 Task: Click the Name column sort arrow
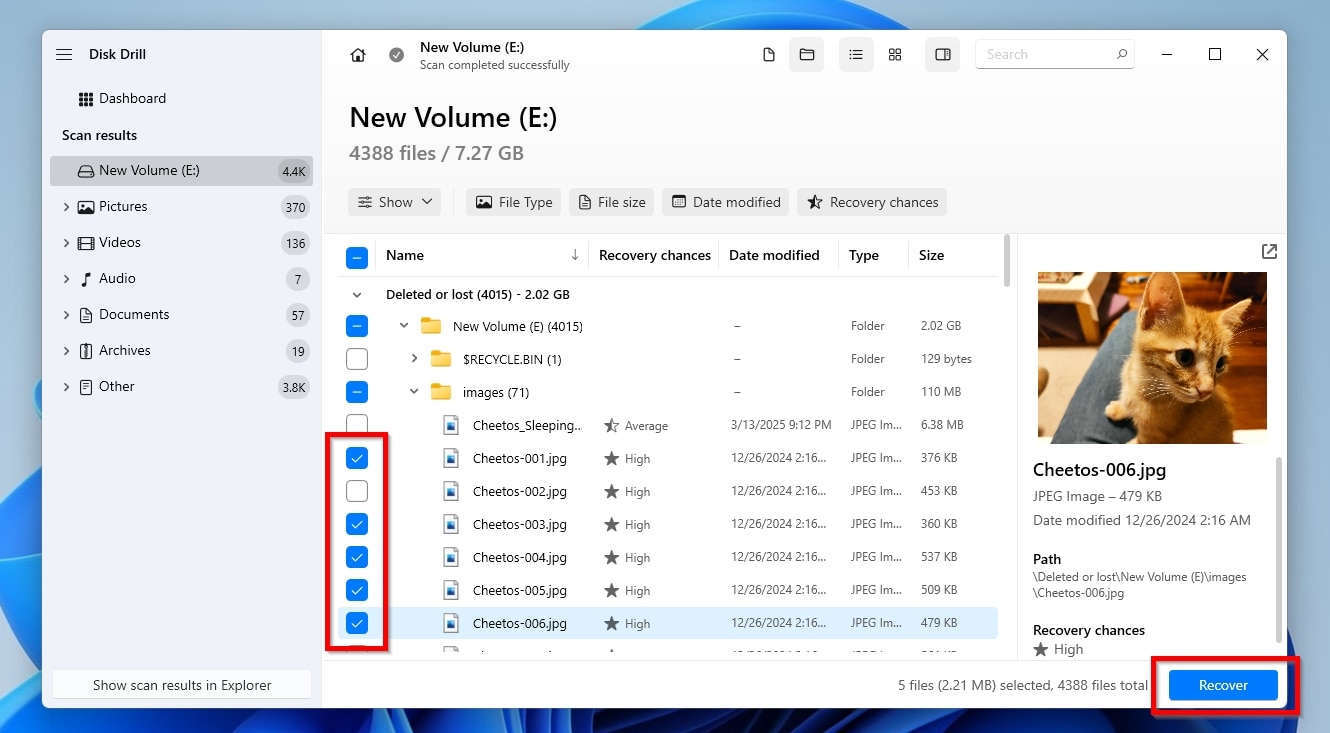[575, 255]
